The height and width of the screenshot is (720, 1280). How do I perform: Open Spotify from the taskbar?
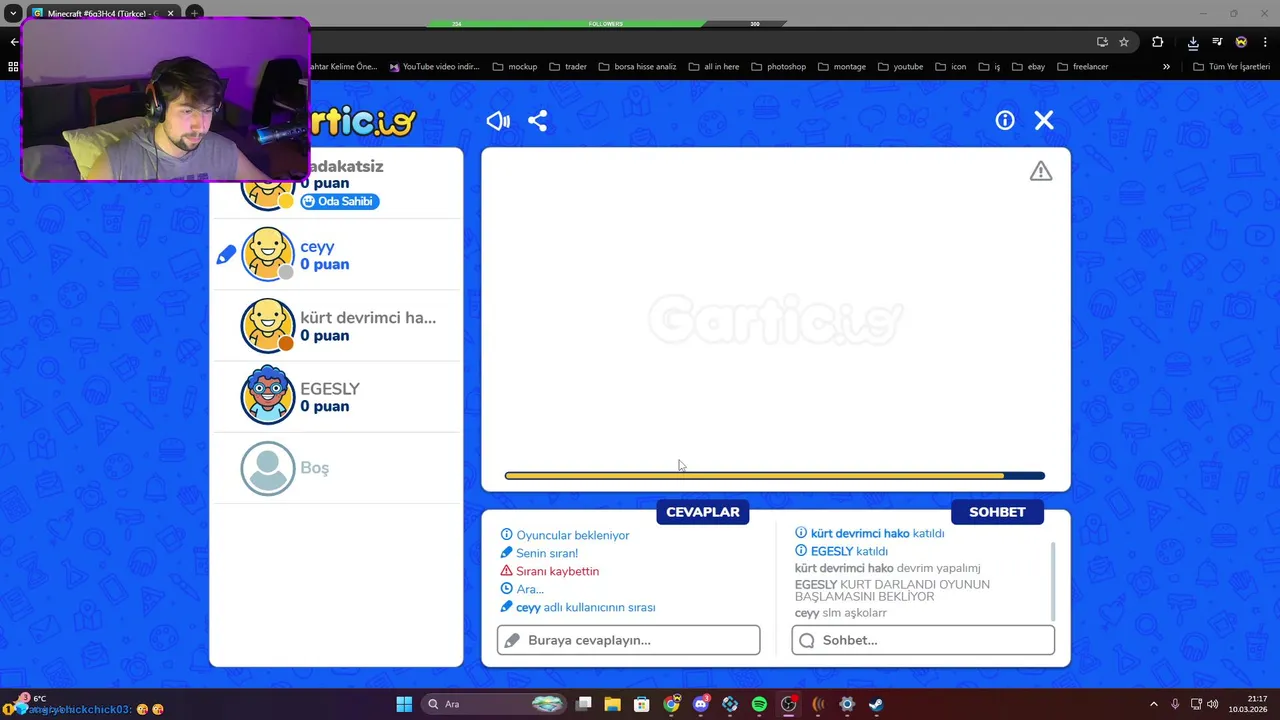pos(759,704)
